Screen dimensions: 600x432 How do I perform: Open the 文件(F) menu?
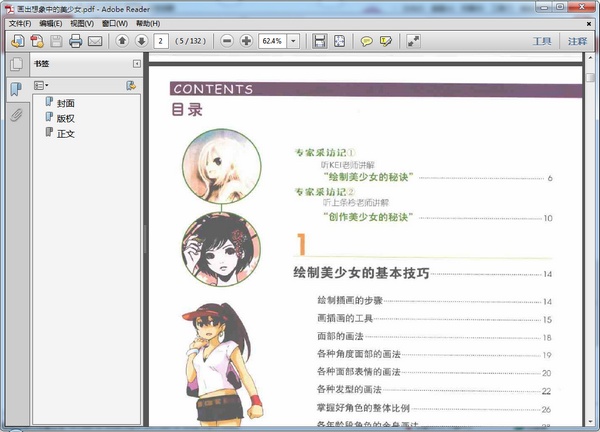pyautogui.click(x=20, y=23)
